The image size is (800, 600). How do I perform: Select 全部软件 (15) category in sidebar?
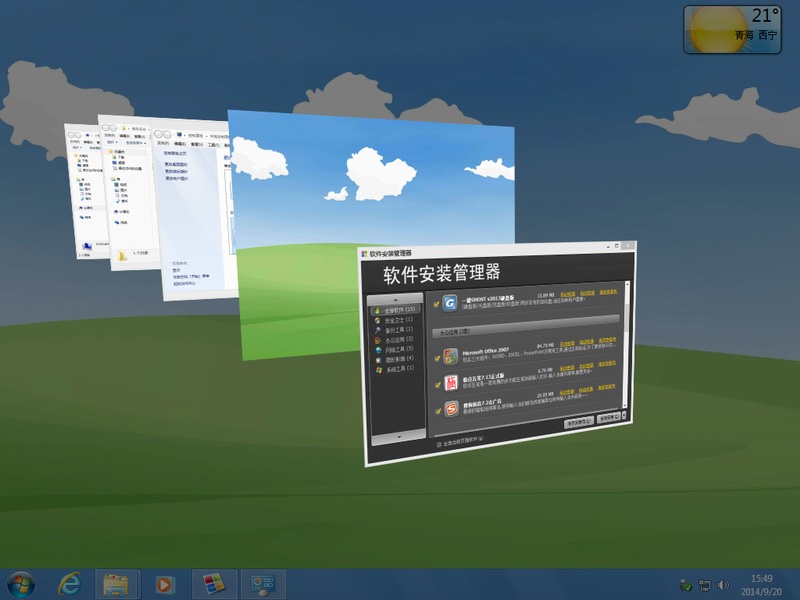click(x=395, y=310)
